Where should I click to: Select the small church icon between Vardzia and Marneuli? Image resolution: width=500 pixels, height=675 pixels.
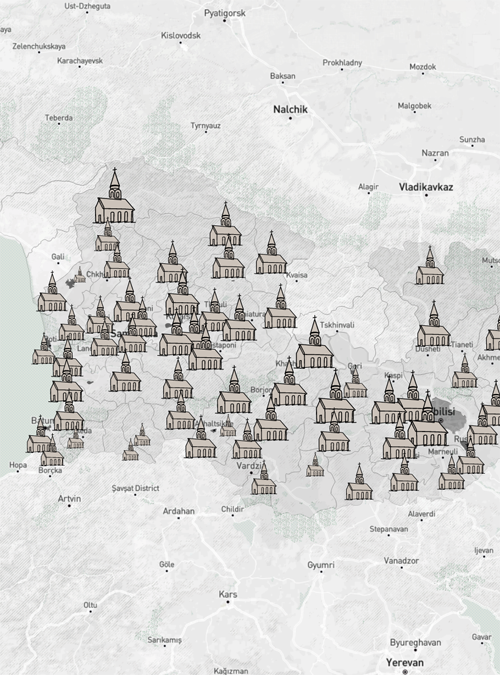(315, 464)
